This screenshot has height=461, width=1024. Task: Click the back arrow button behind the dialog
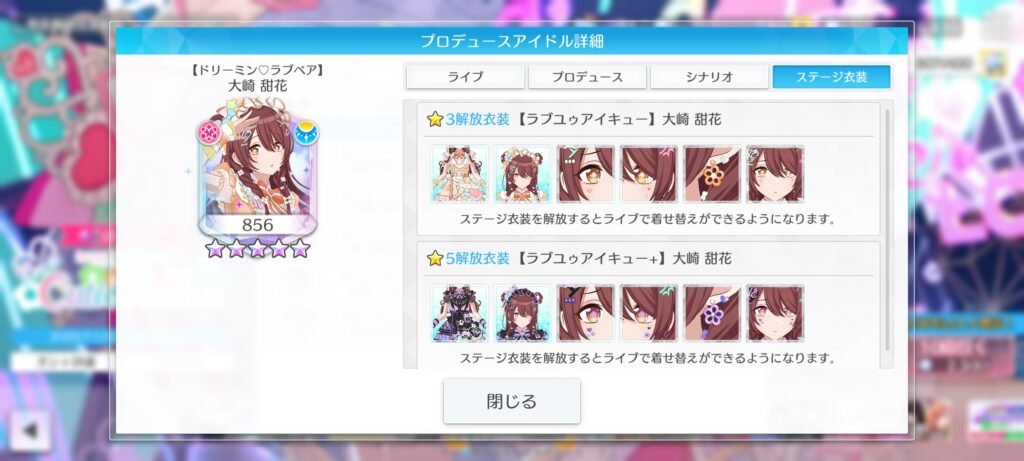point(29,430)
